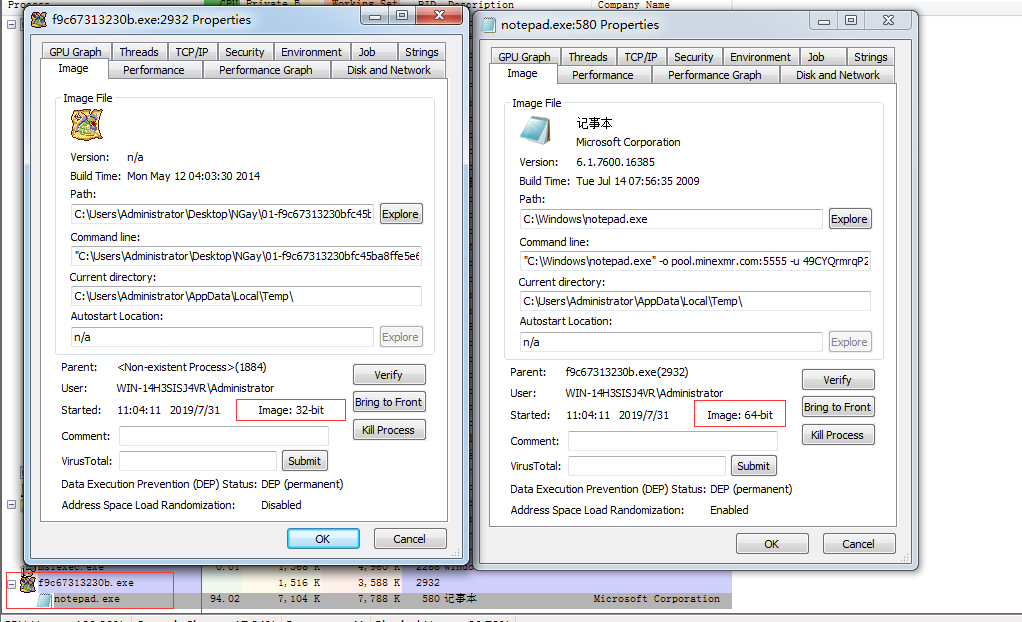
Task: Click Microsoft Corporation in notepad.exe row
Action: click(656, 599)
